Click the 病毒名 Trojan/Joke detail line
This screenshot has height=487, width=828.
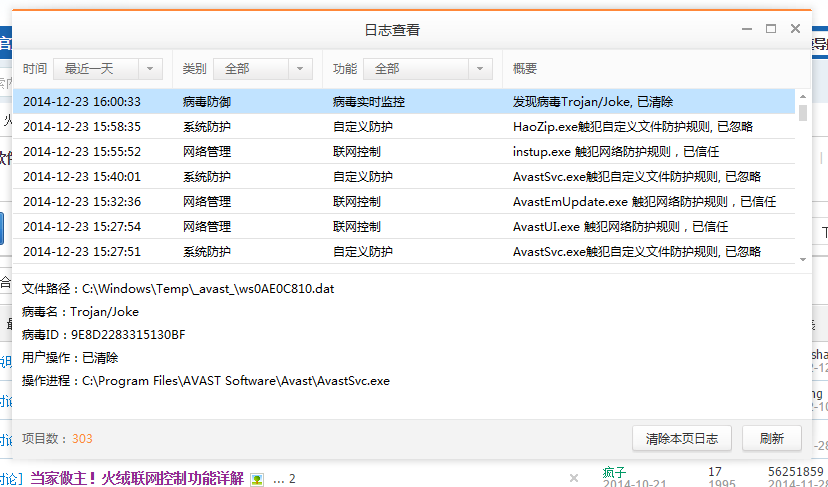pyautogui.click(x=80, y=312)
